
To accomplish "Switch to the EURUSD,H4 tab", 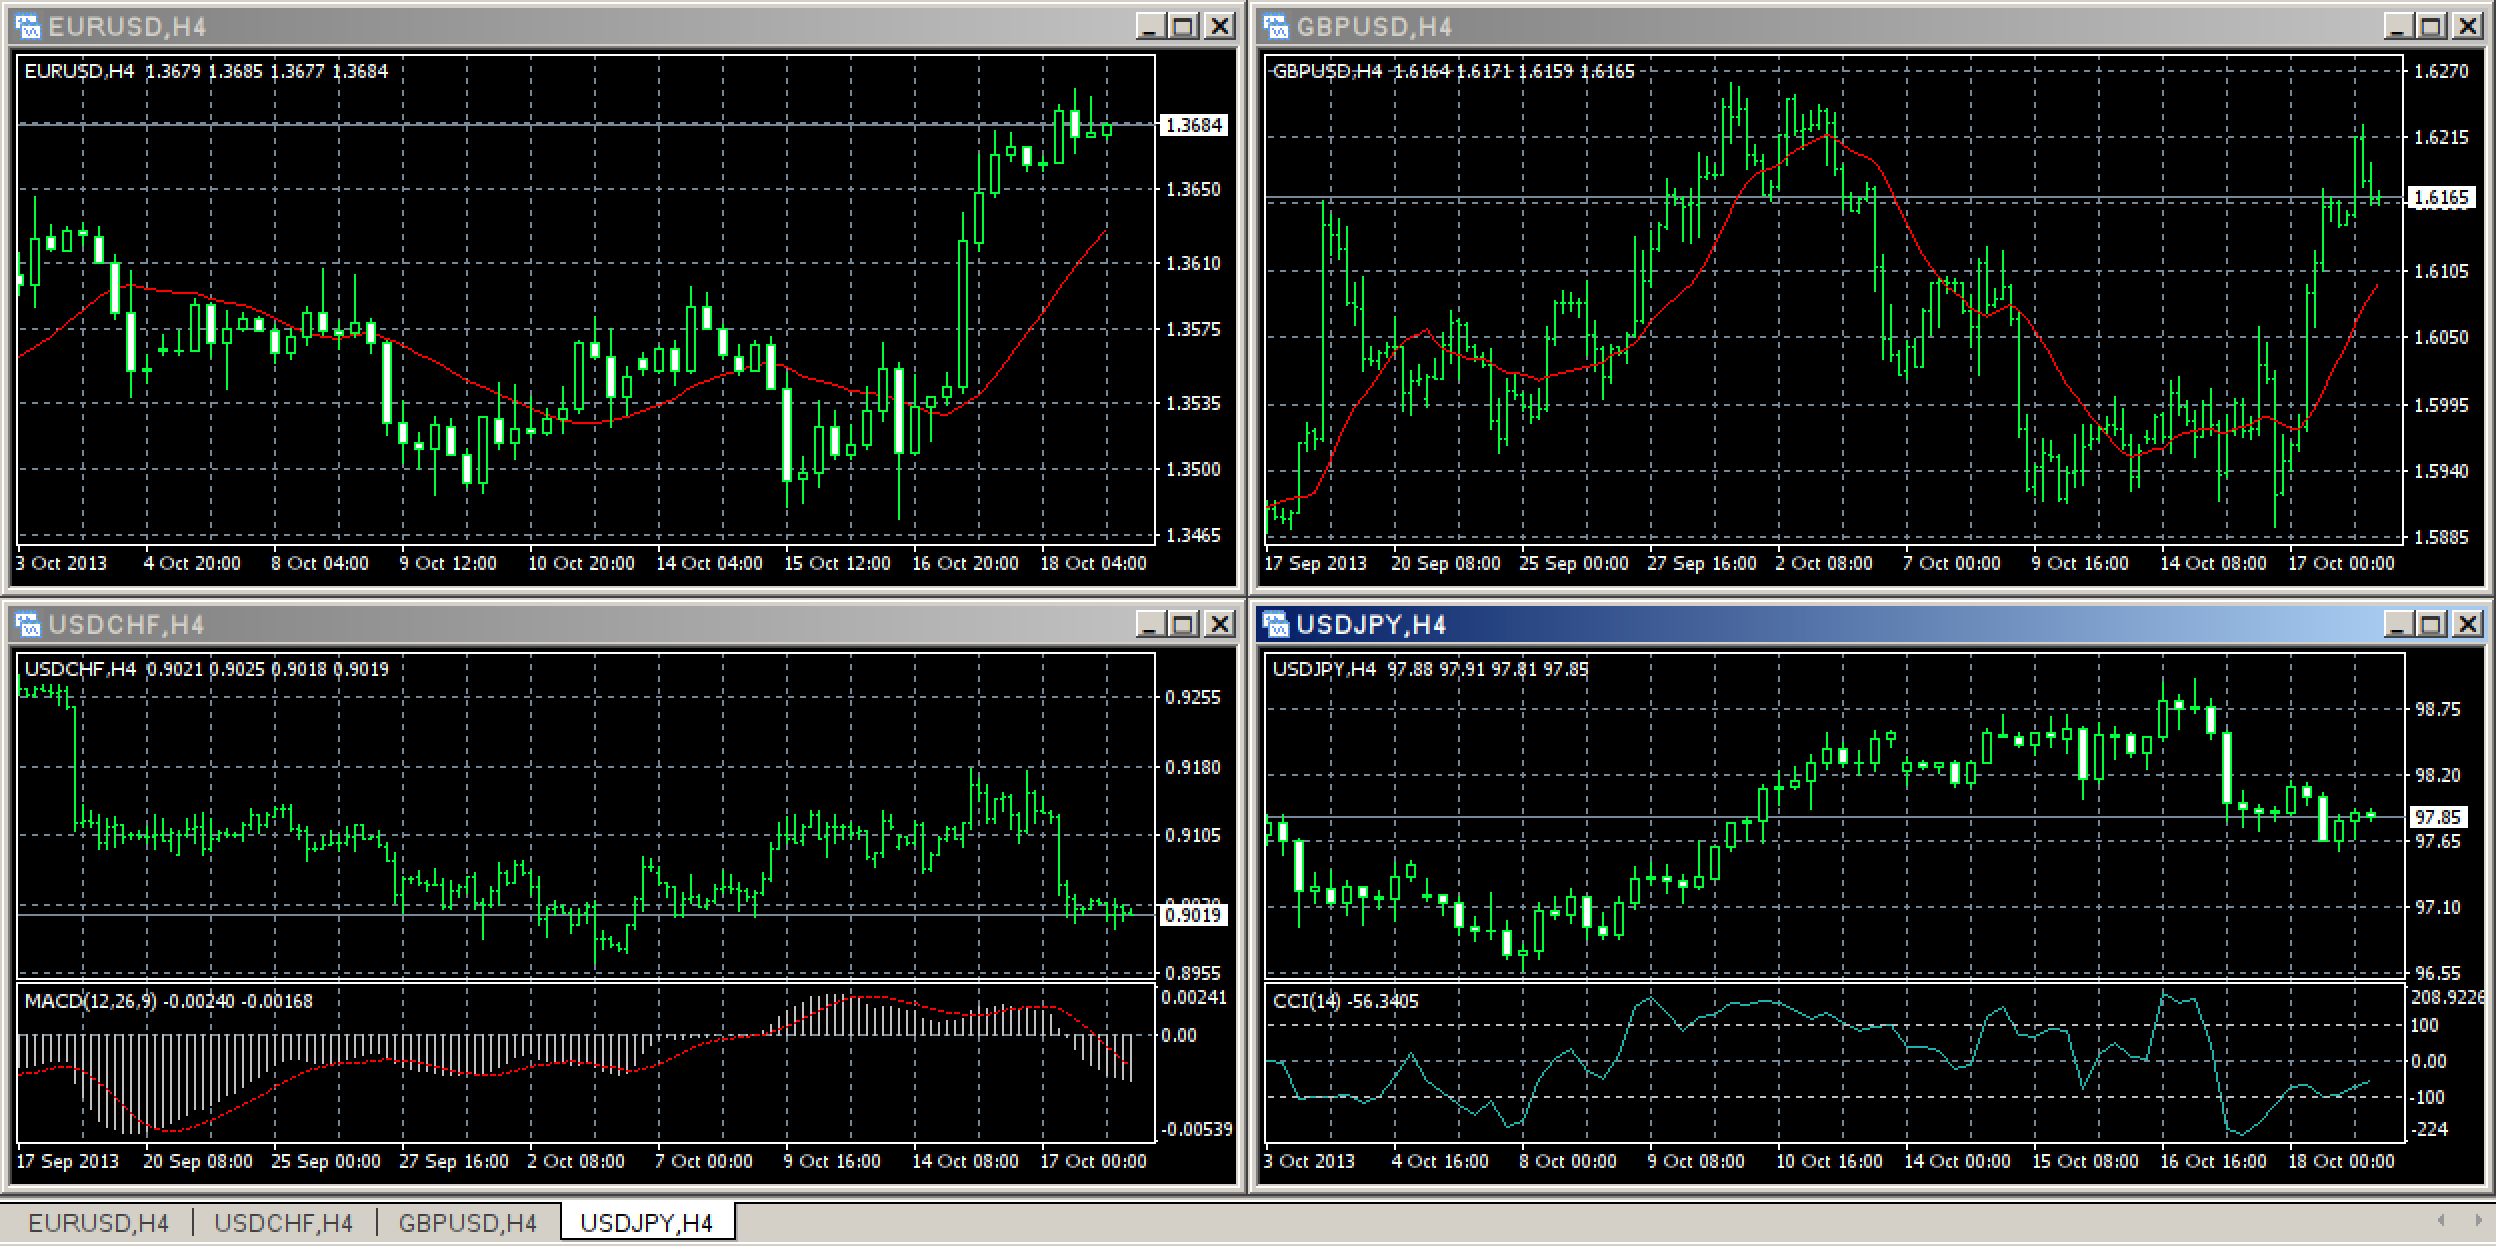I will [98, 1222].
